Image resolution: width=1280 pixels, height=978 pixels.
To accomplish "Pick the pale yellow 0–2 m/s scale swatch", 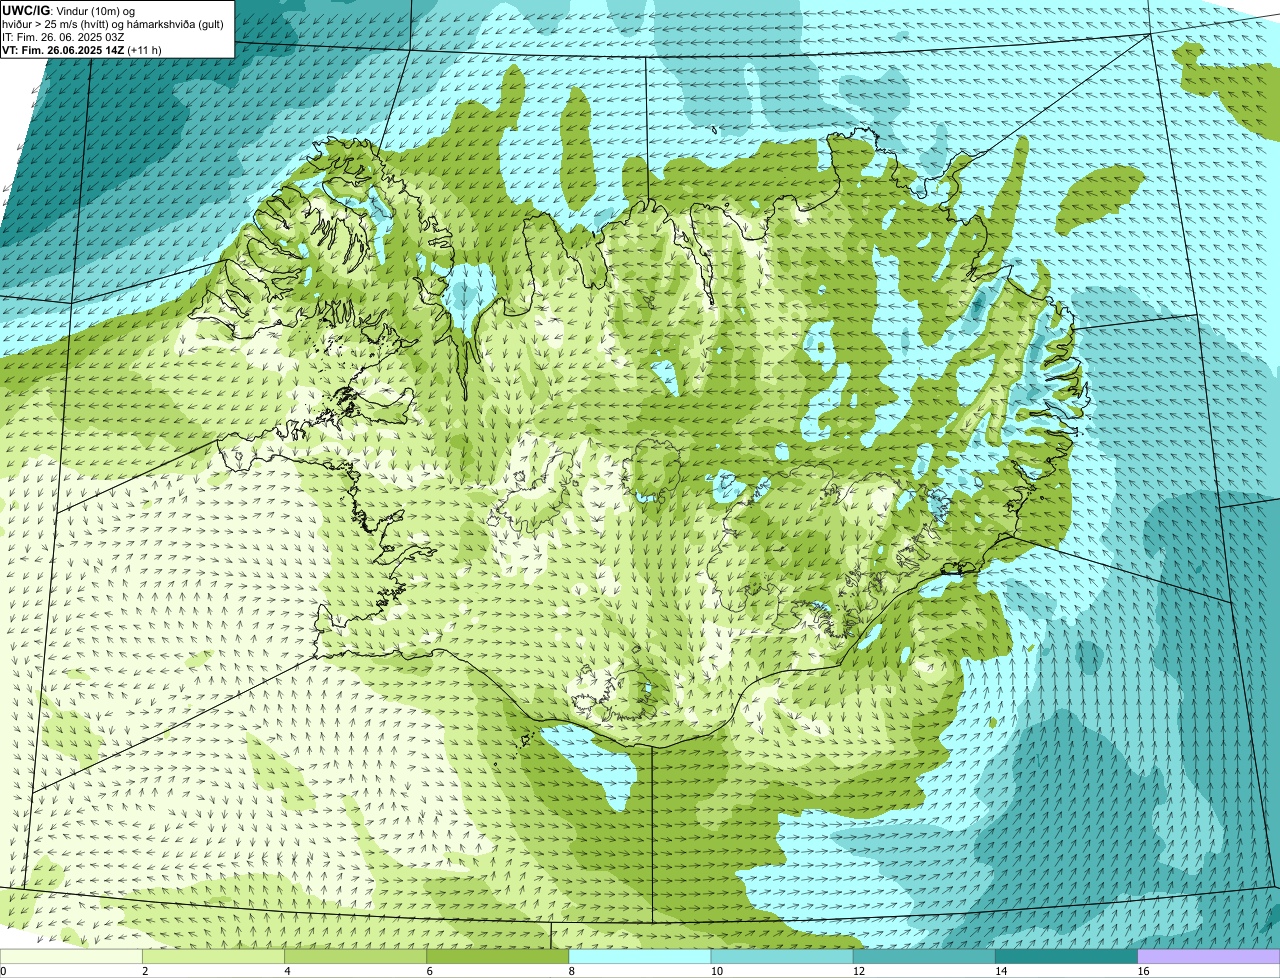I will point(71,957).
